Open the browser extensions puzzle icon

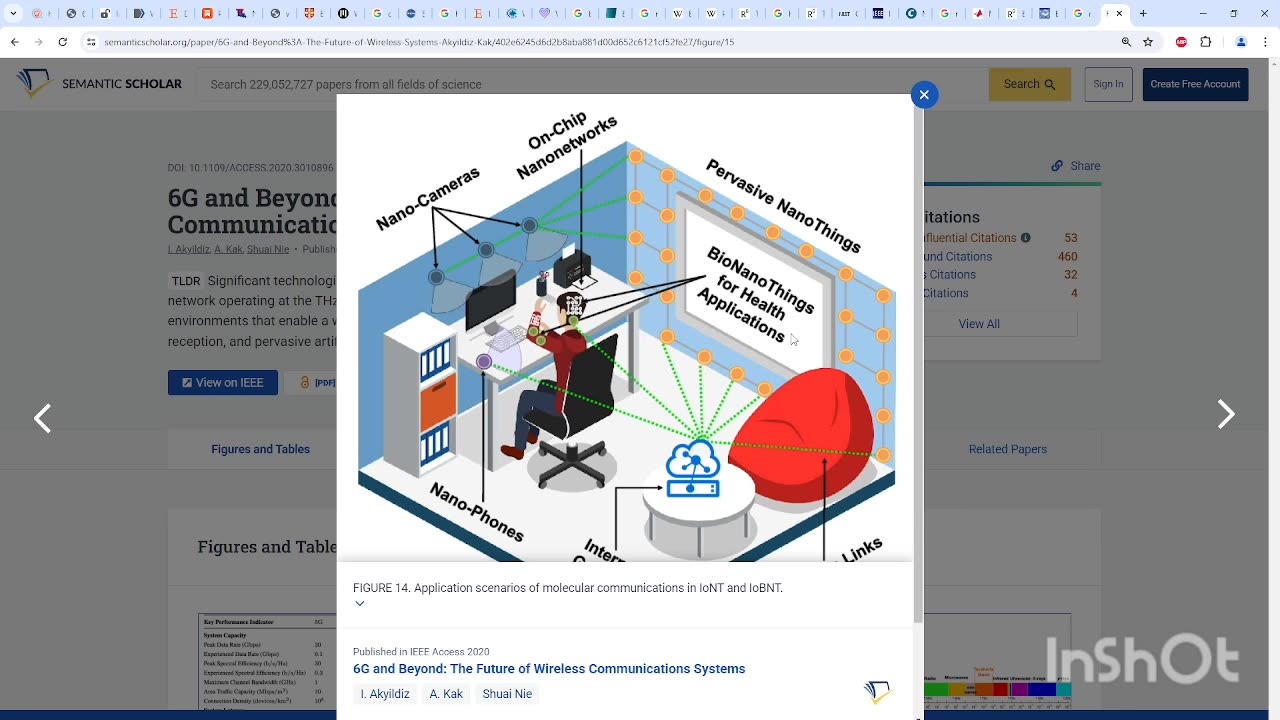point(1206,42)
